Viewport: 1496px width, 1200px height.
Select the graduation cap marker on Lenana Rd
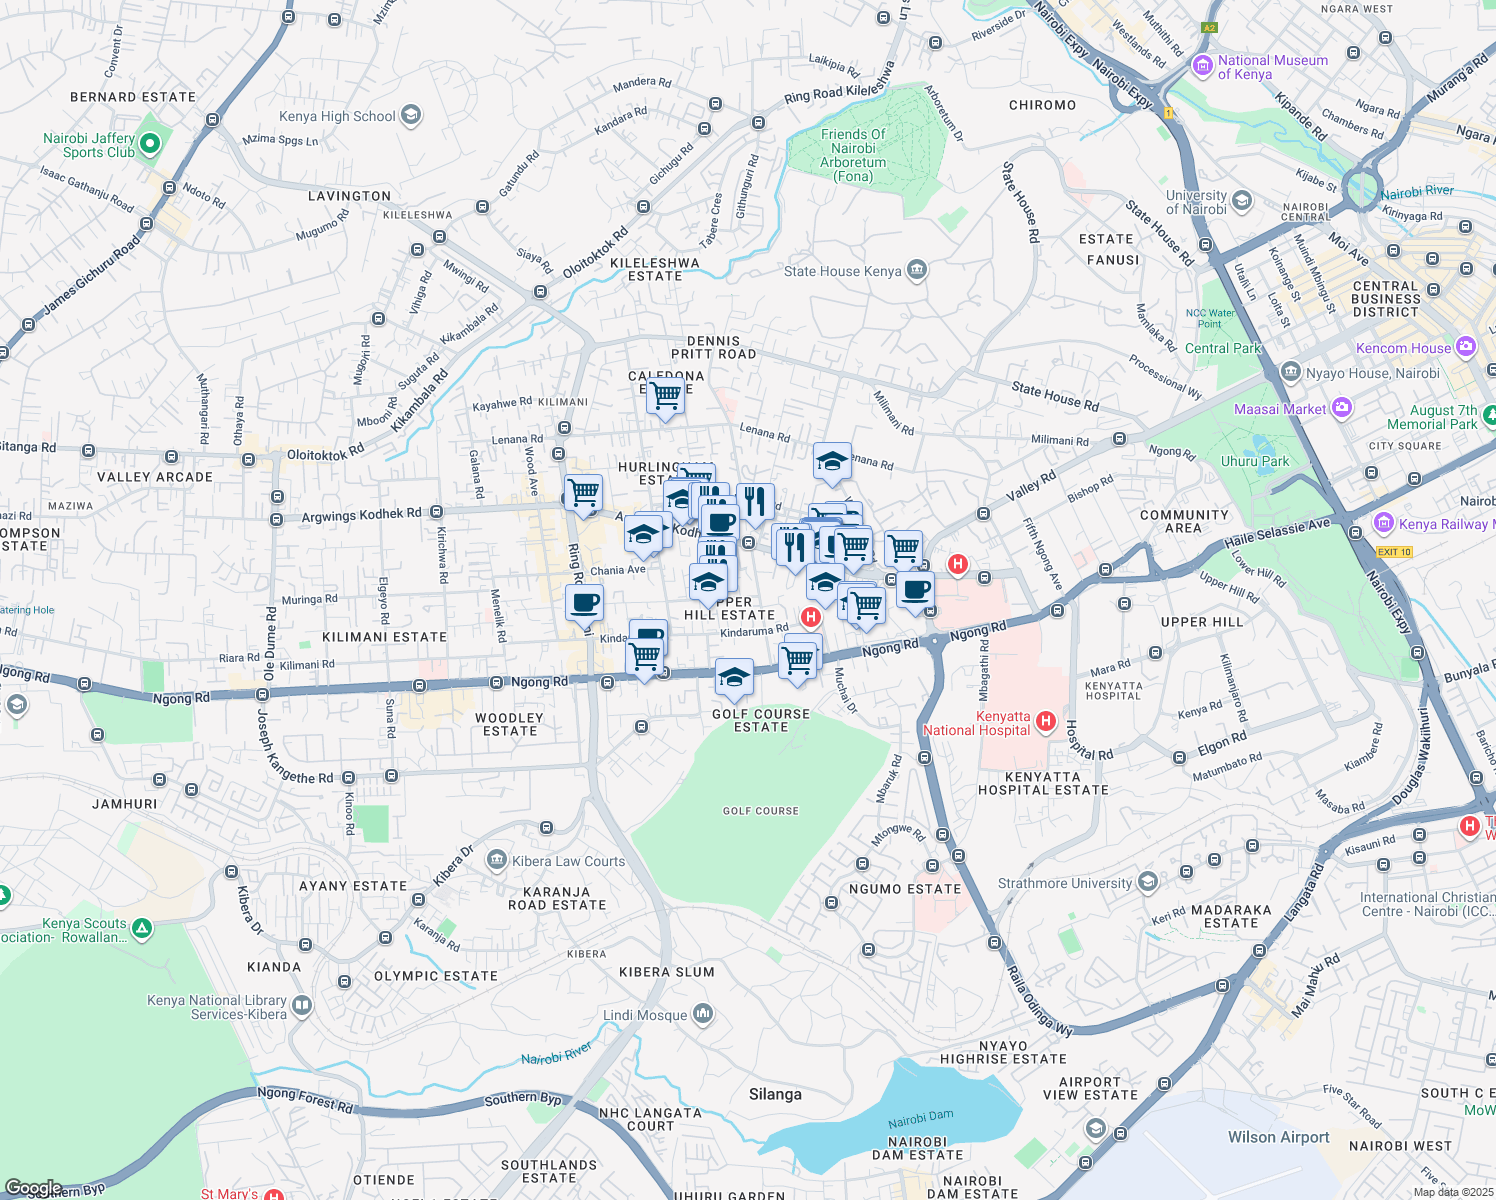832,462
